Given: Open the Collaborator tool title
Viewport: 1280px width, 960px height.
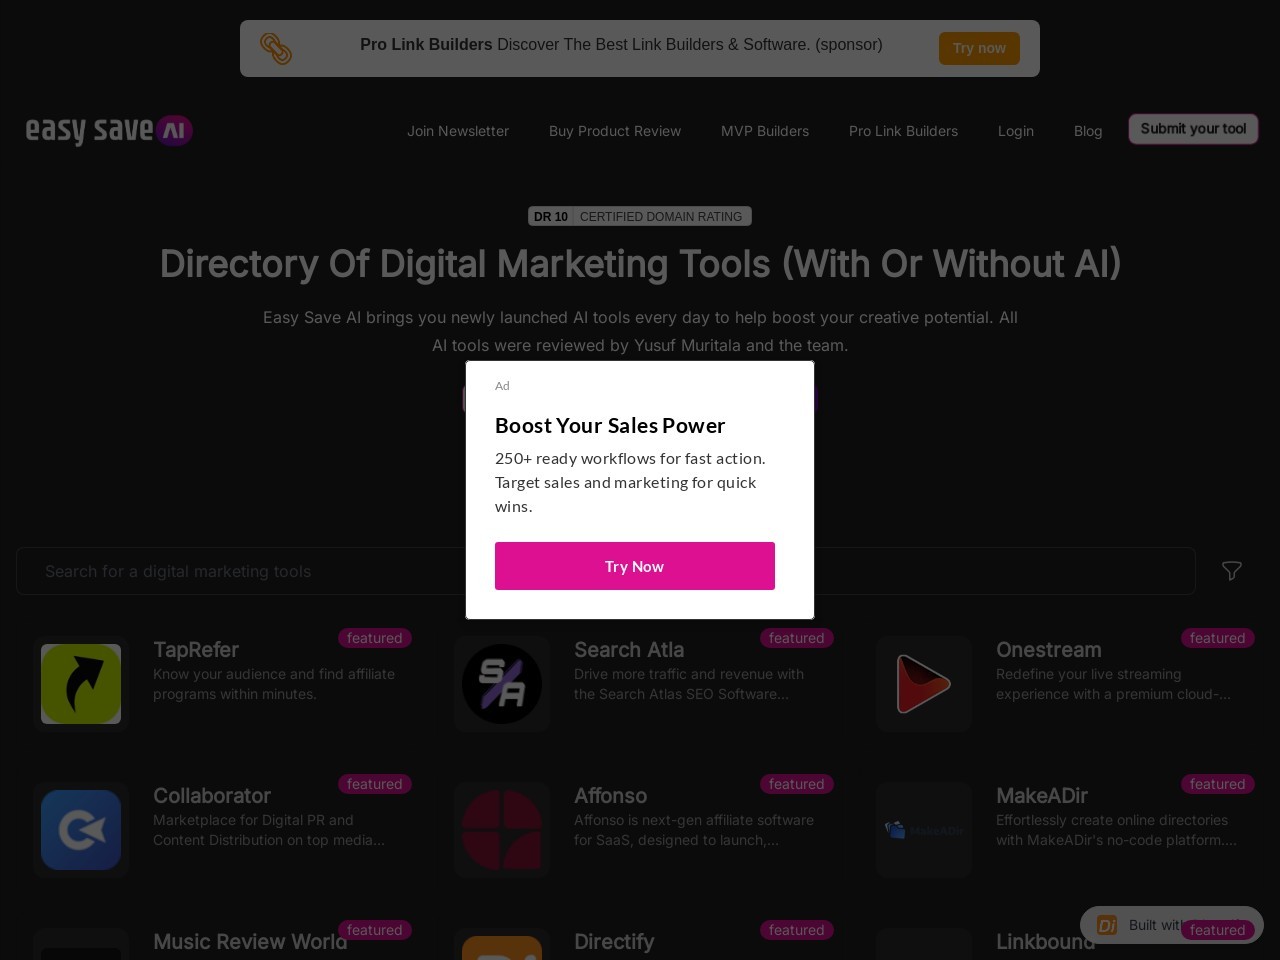Looking at the screenshot, I should (x=212, y=796).
